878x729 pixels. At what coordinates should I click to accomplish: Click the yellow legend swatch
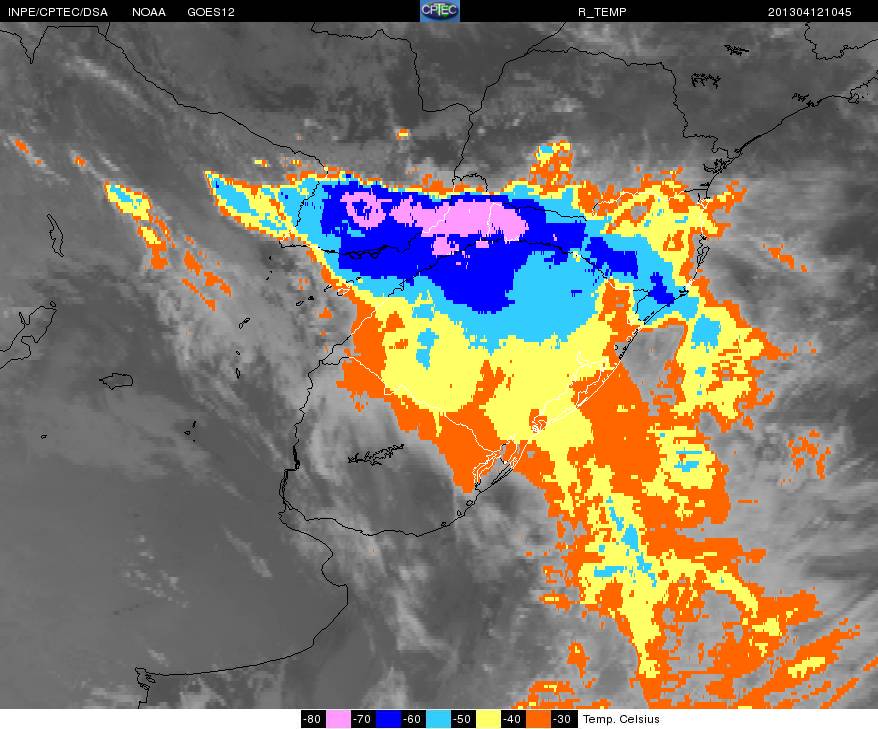pyautogui.click(x=488, y=719)
